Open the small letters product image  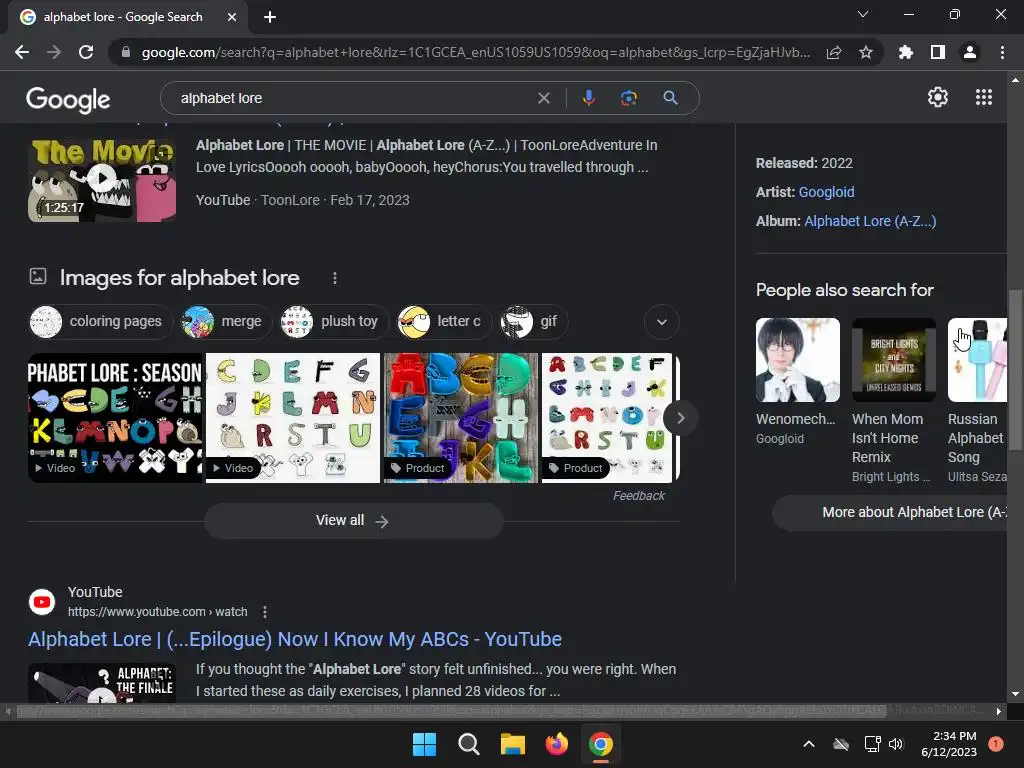[605, 418]
